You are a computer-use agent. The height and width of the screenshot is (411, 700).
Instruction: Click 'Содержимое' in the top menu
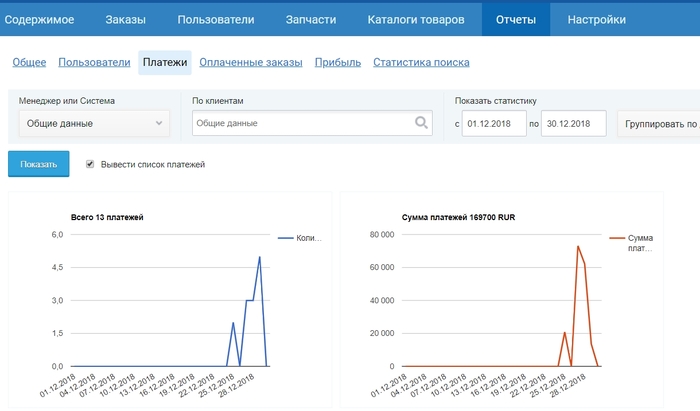tap(40, 19)
